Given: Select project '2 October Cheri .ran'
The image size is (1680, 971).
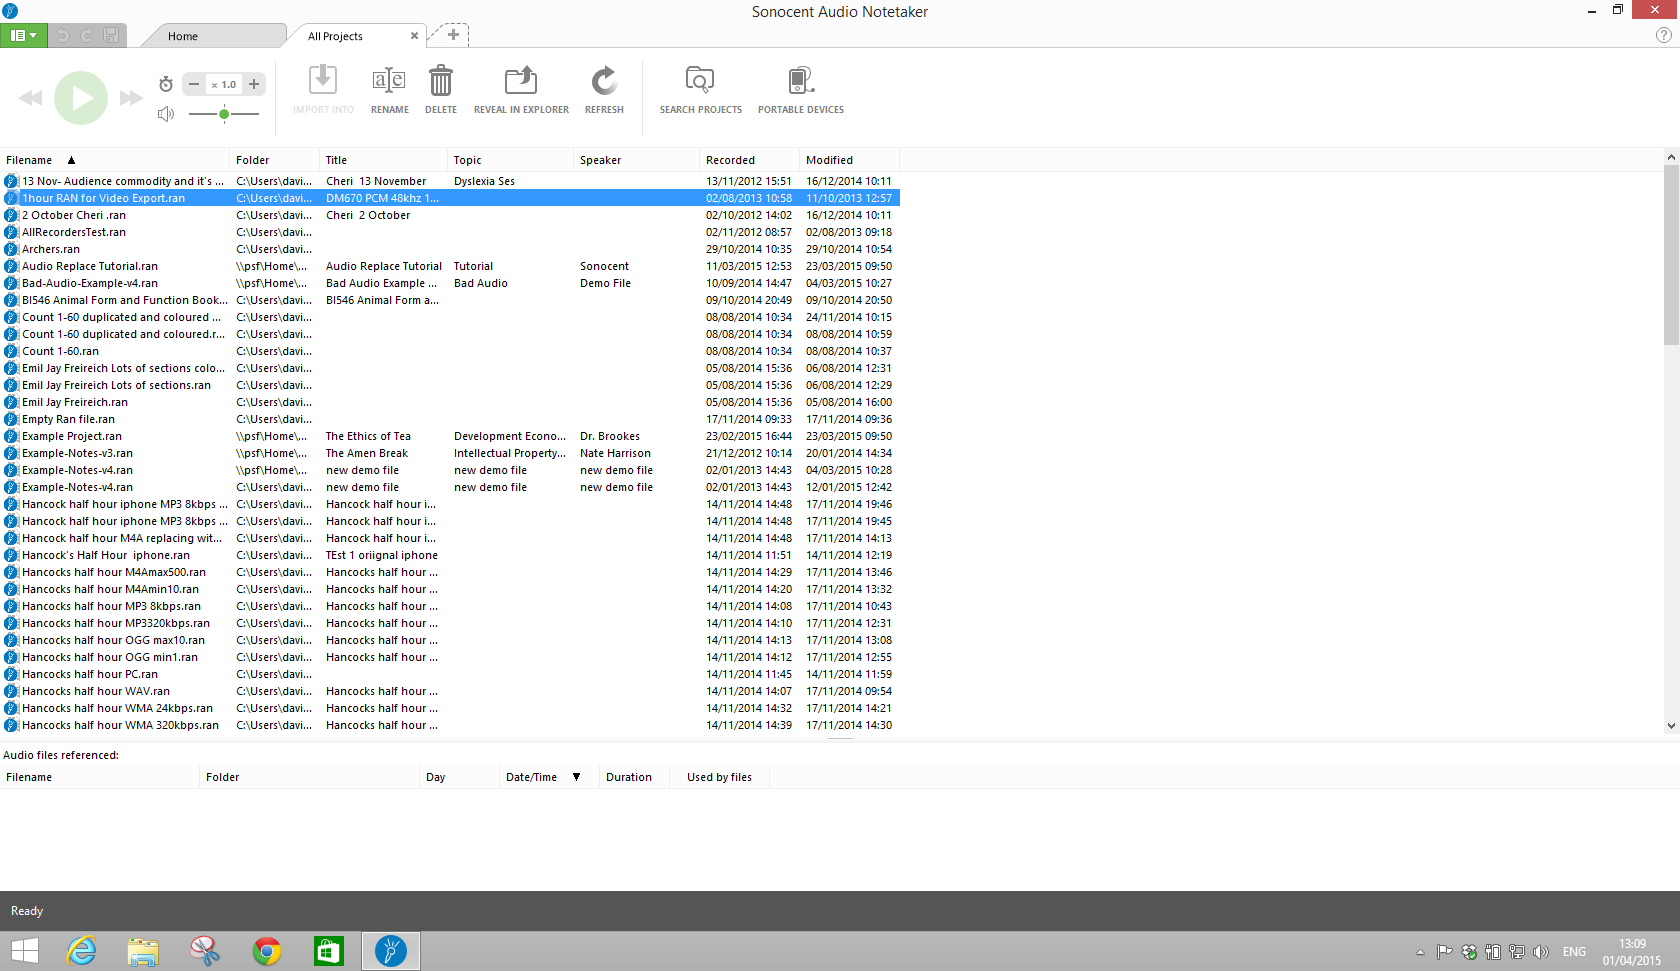Looking at the screenshot, I should pos(450,215).
